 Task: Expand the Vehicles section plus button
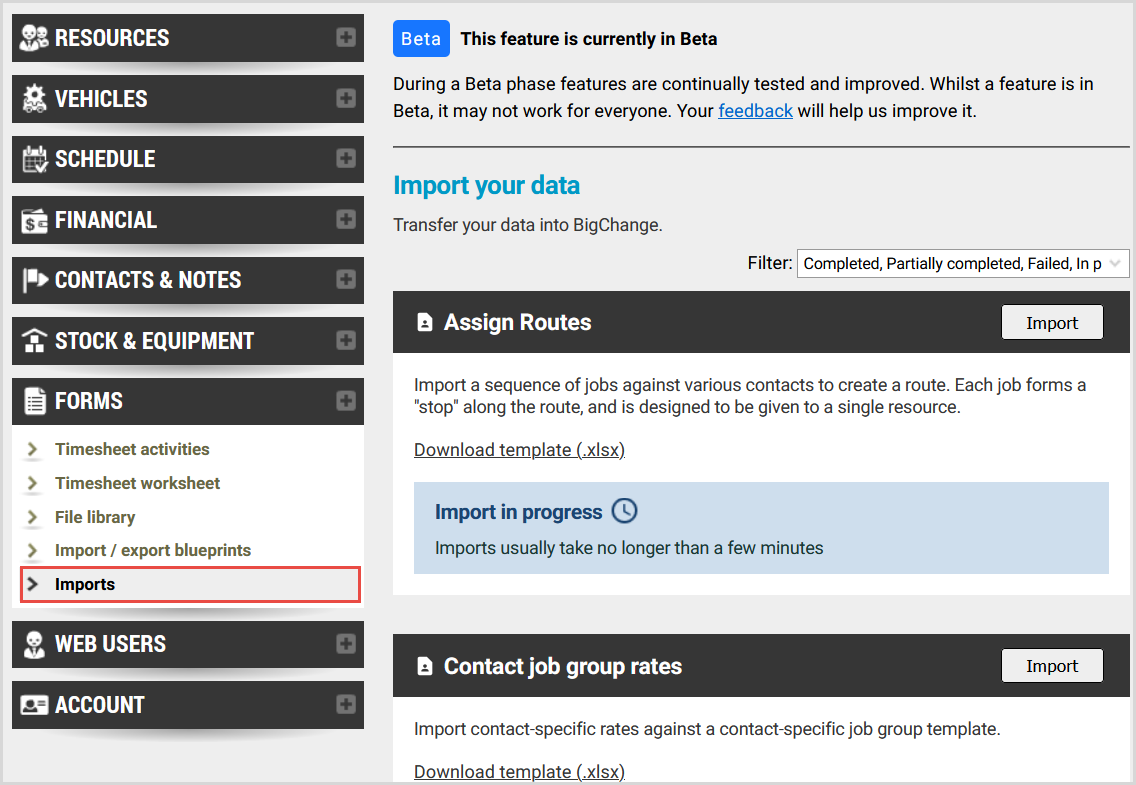[346, 99]
